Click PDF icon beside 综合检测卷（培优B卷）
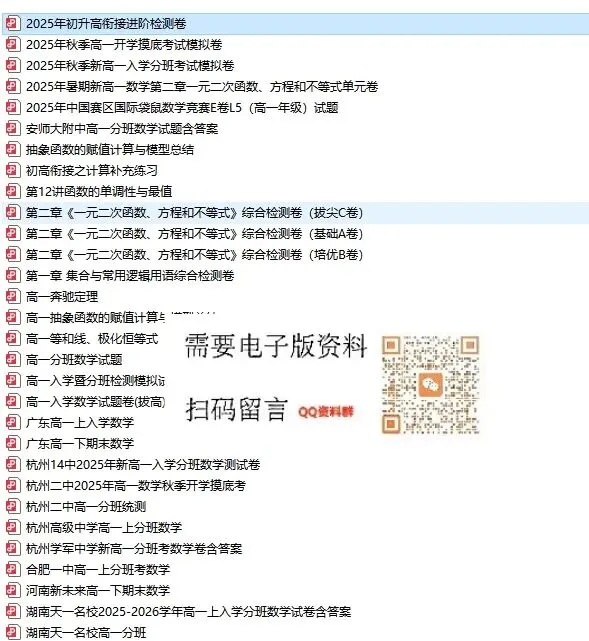 coord(13,254)
